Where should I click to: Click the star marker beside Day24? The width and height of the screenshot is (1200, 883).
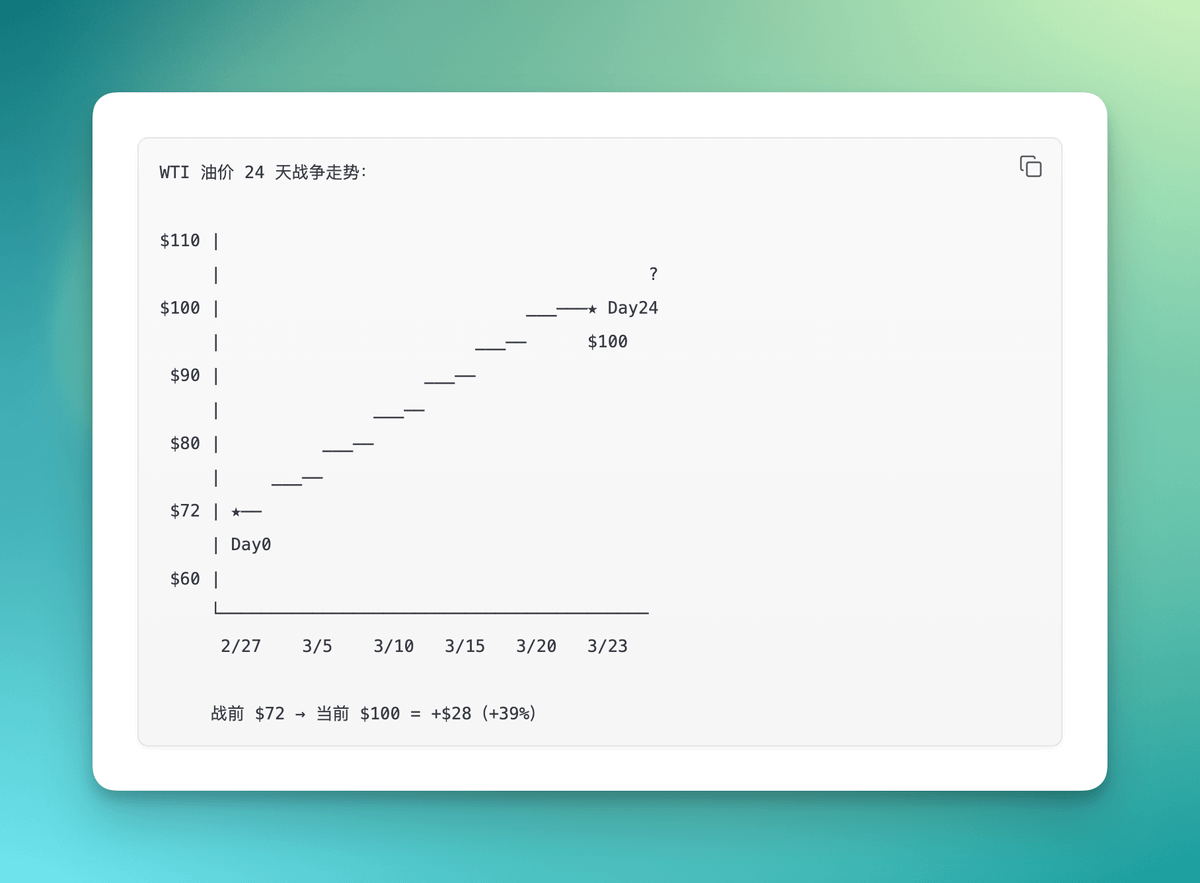coord(592,308)
